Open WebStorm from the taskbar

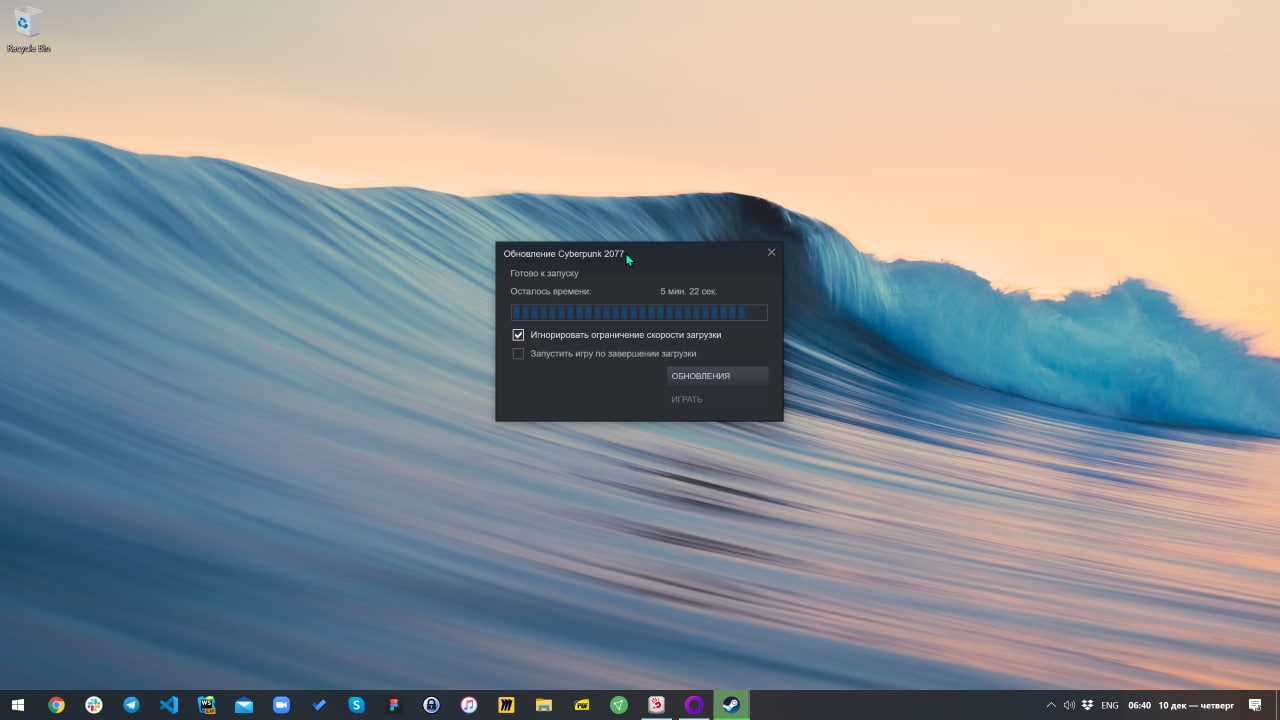click(x=206, y=705)
